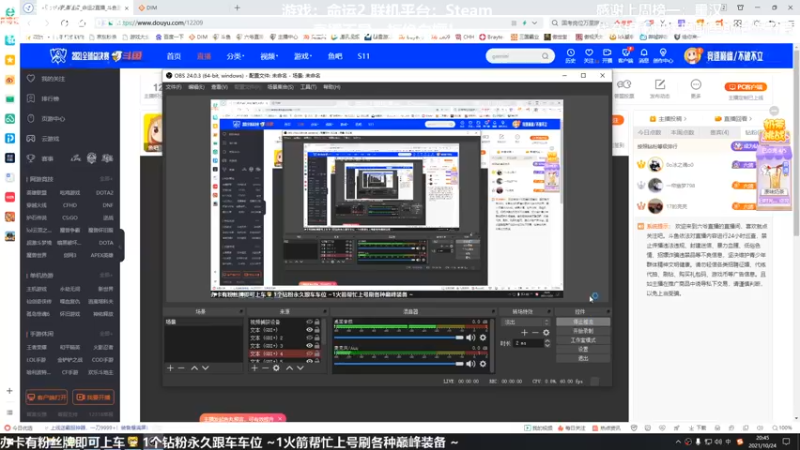The image size is (800, 450).
Task: Click 退出 to exit OBS
Action: coord(583,358)
